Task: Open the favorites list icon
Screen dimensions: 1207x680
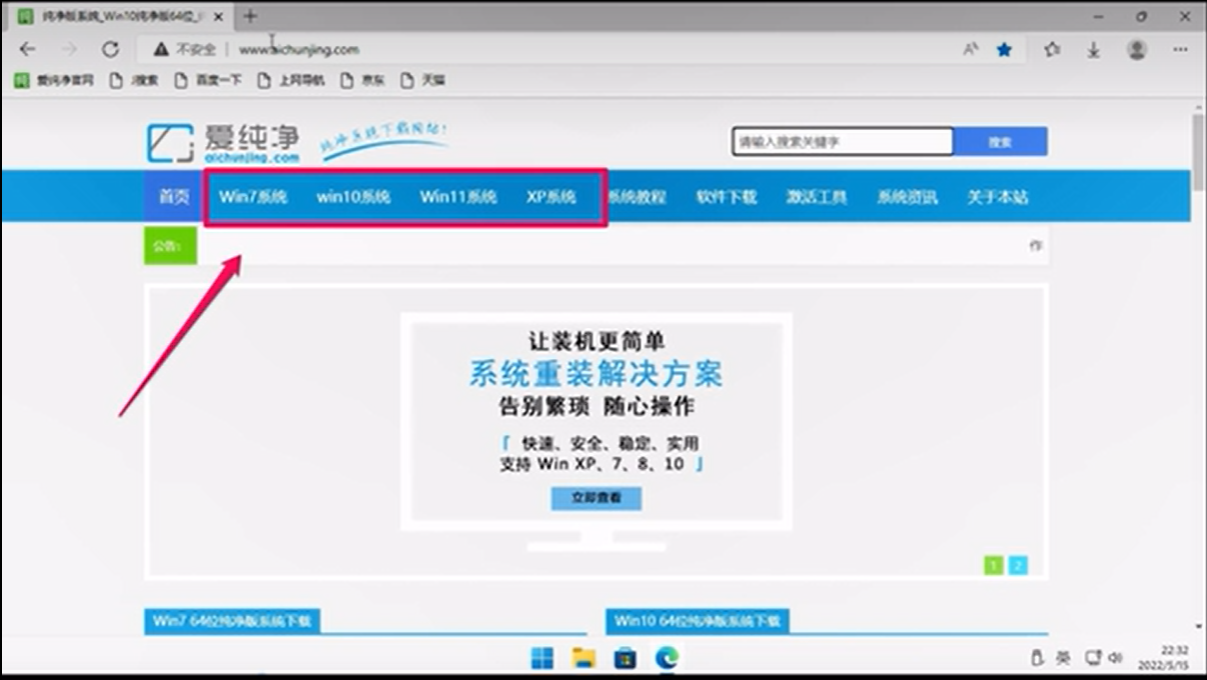Action: 1052,49
